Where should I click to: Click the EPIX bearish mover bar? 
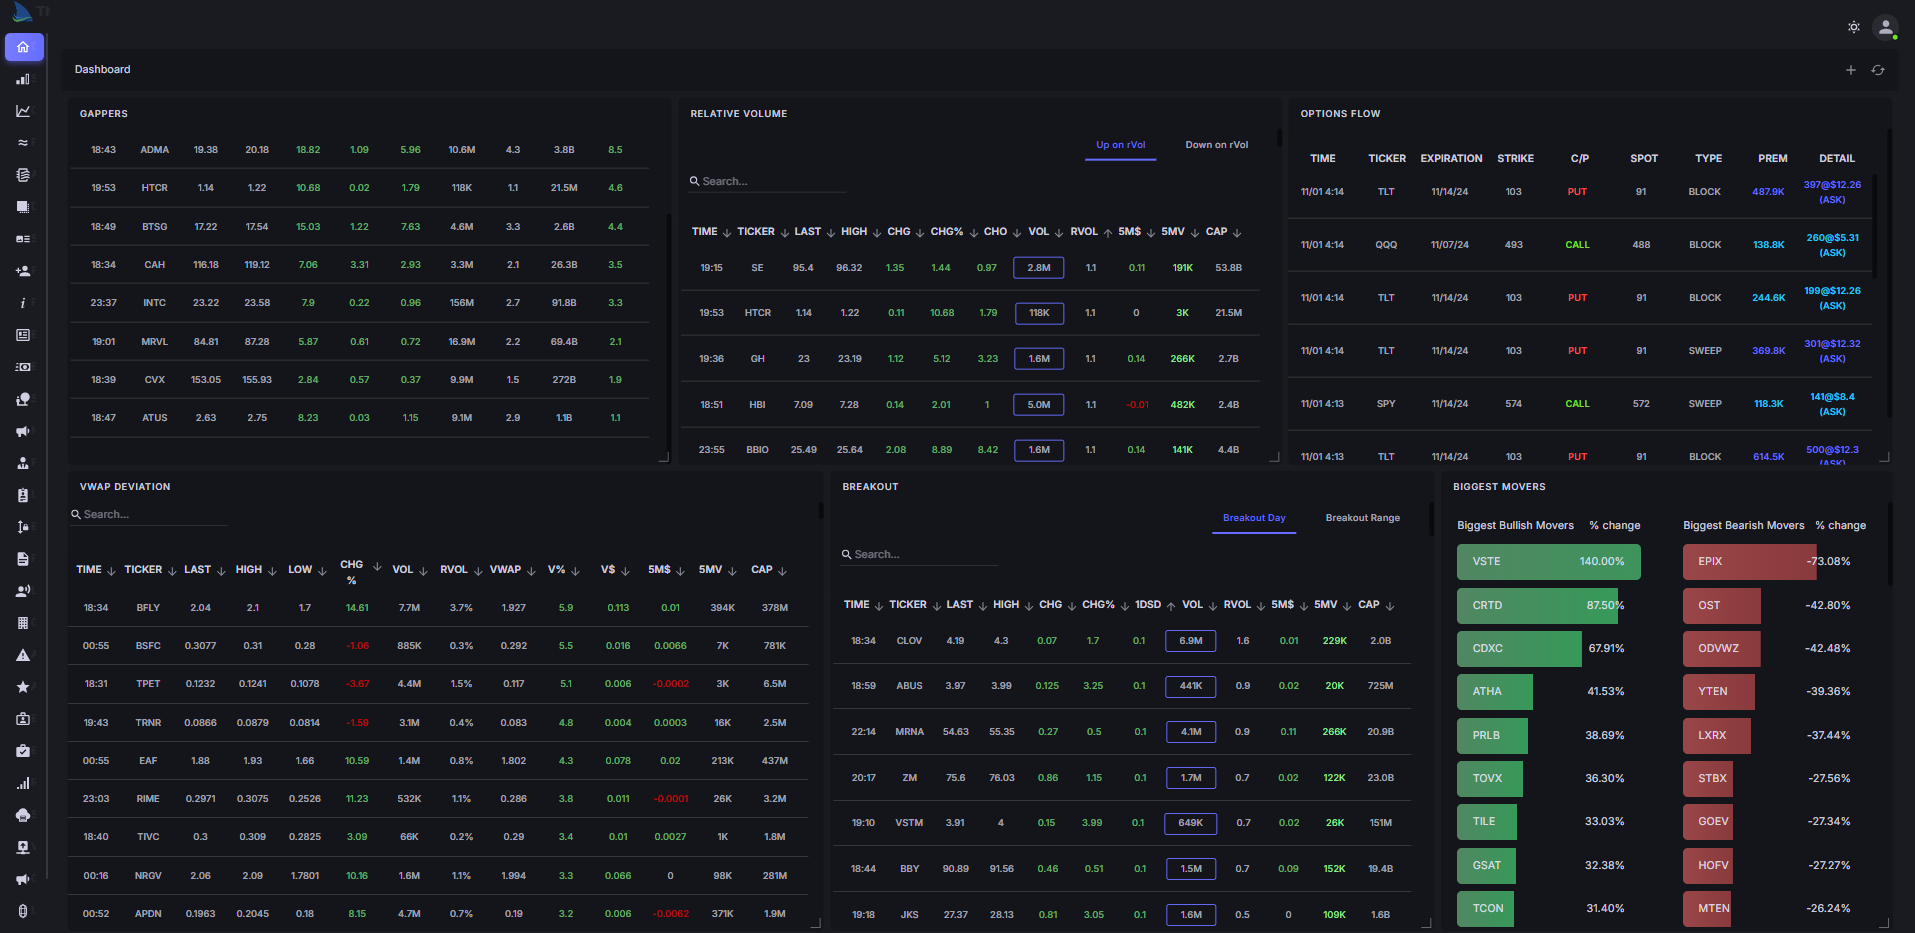(x=1750, y=562)
